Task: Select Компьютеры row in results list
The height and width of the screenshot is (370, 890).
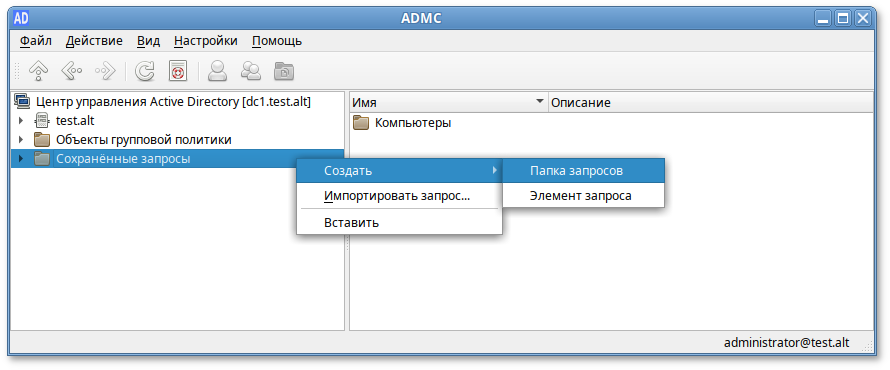Action: [413, 123]
